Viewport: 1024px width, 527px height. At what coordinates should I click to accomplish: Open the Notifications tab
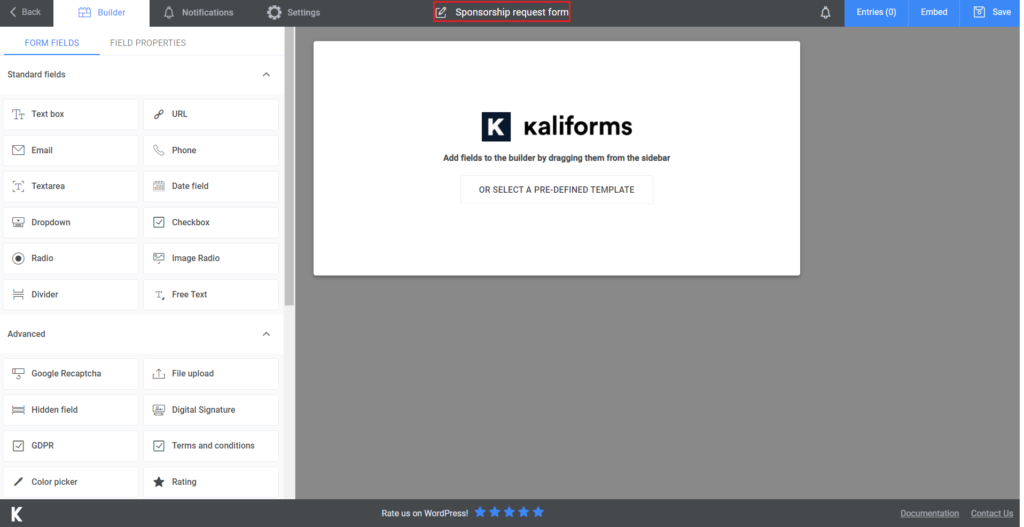(x=199, y=12)
